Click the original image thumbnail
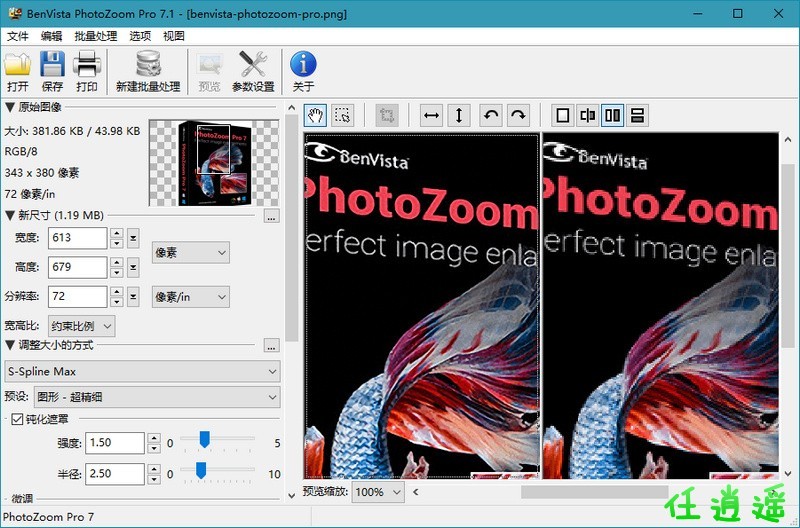Viewport: 800px width, 528px height. [x=214, y=163]
